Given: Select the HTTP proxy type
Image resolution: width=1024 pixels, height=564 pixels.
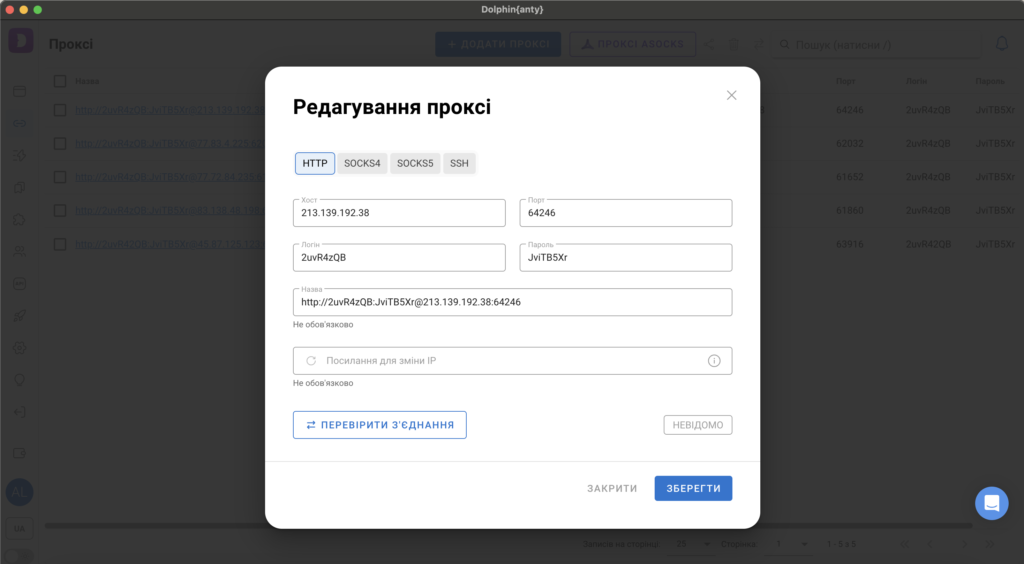Looking at the screenshot, I should (x=315, y=163).
